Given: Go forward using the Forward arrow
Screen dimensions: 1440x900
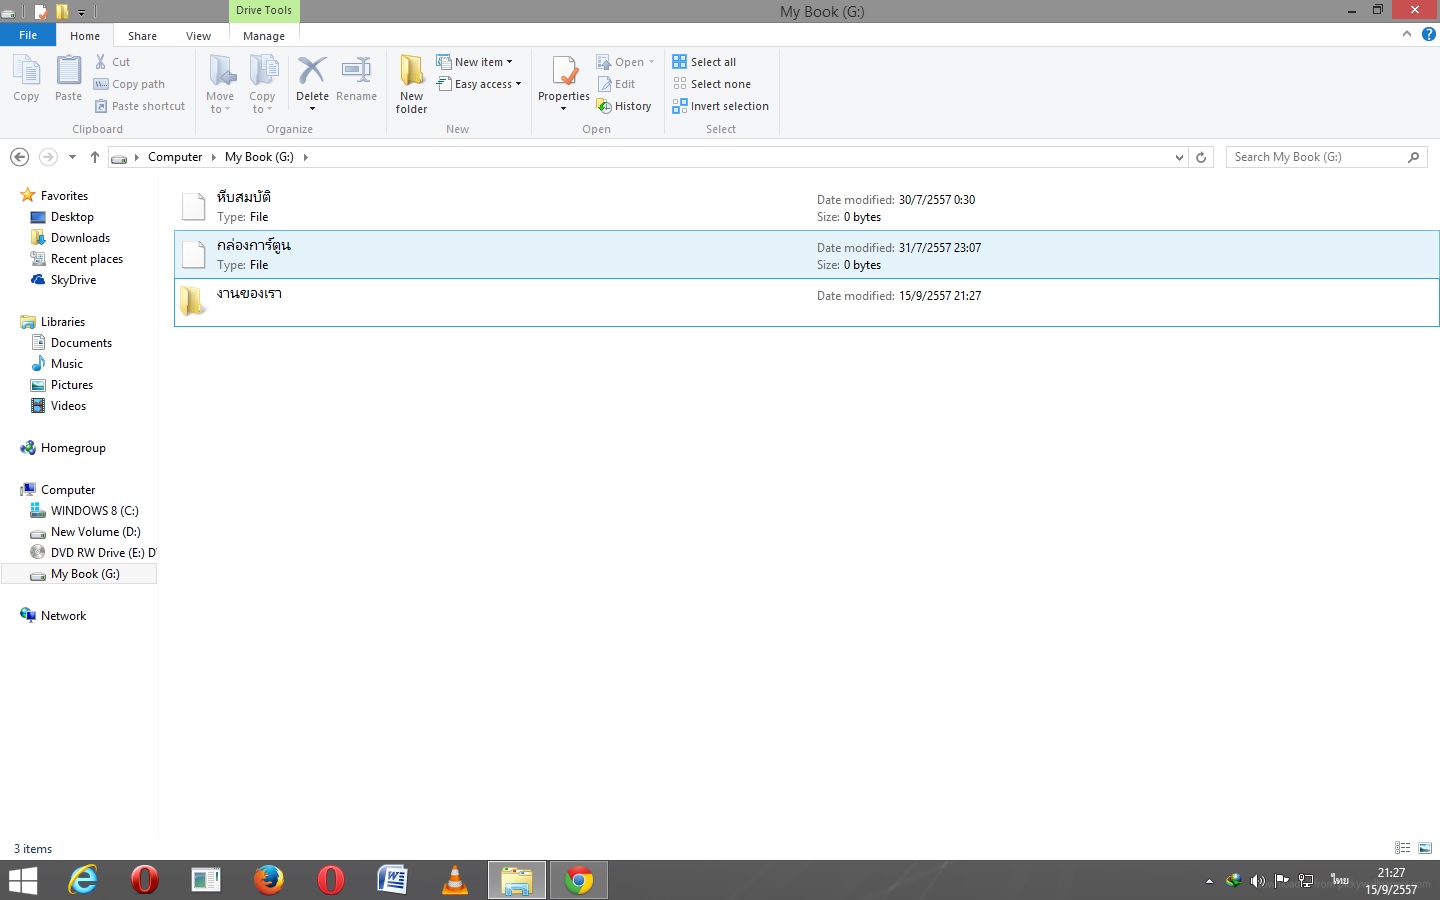Looking at the screenshot, I should tap(48, 157).
